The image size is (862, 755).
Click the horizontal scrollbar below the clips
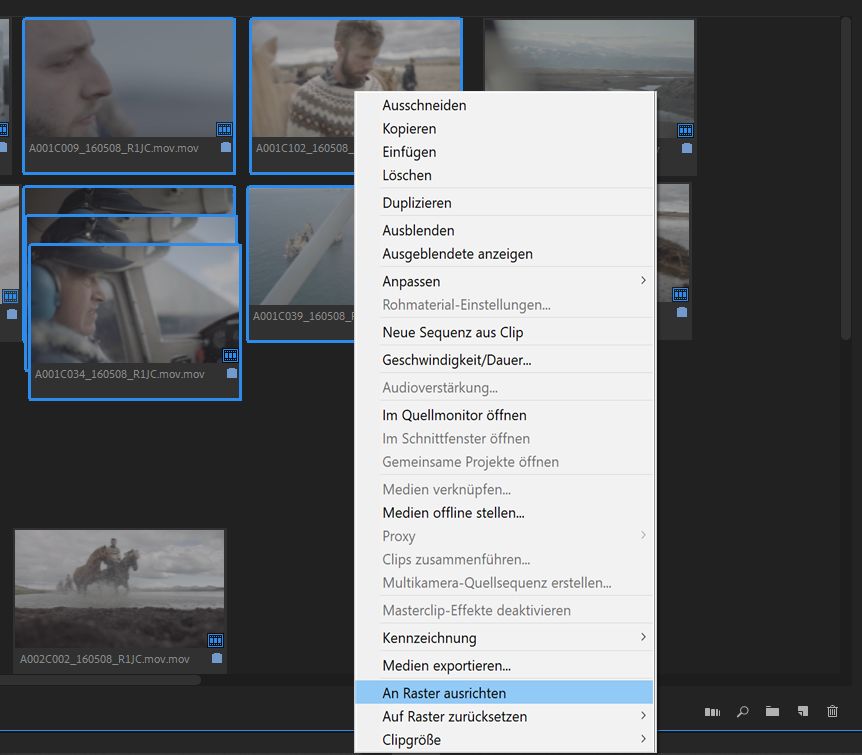[x=100, y=680]
